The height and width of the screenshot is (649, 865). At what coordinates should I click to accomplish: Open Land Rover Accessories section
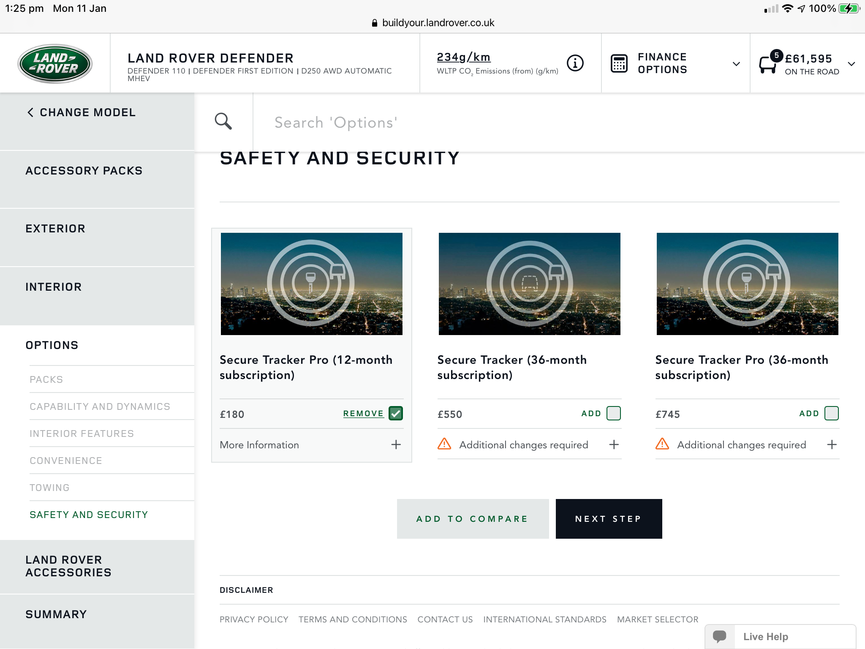coord(97,567)
